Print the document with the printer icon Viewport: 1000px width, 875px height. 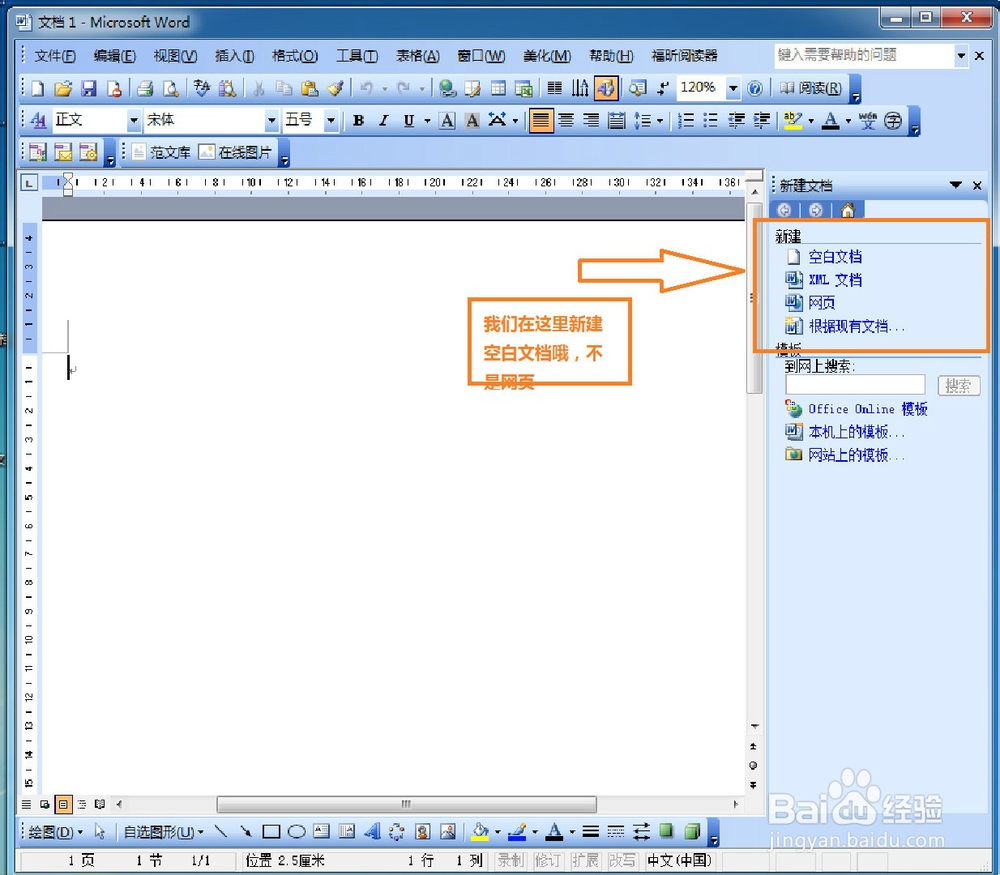pos(145,88)
